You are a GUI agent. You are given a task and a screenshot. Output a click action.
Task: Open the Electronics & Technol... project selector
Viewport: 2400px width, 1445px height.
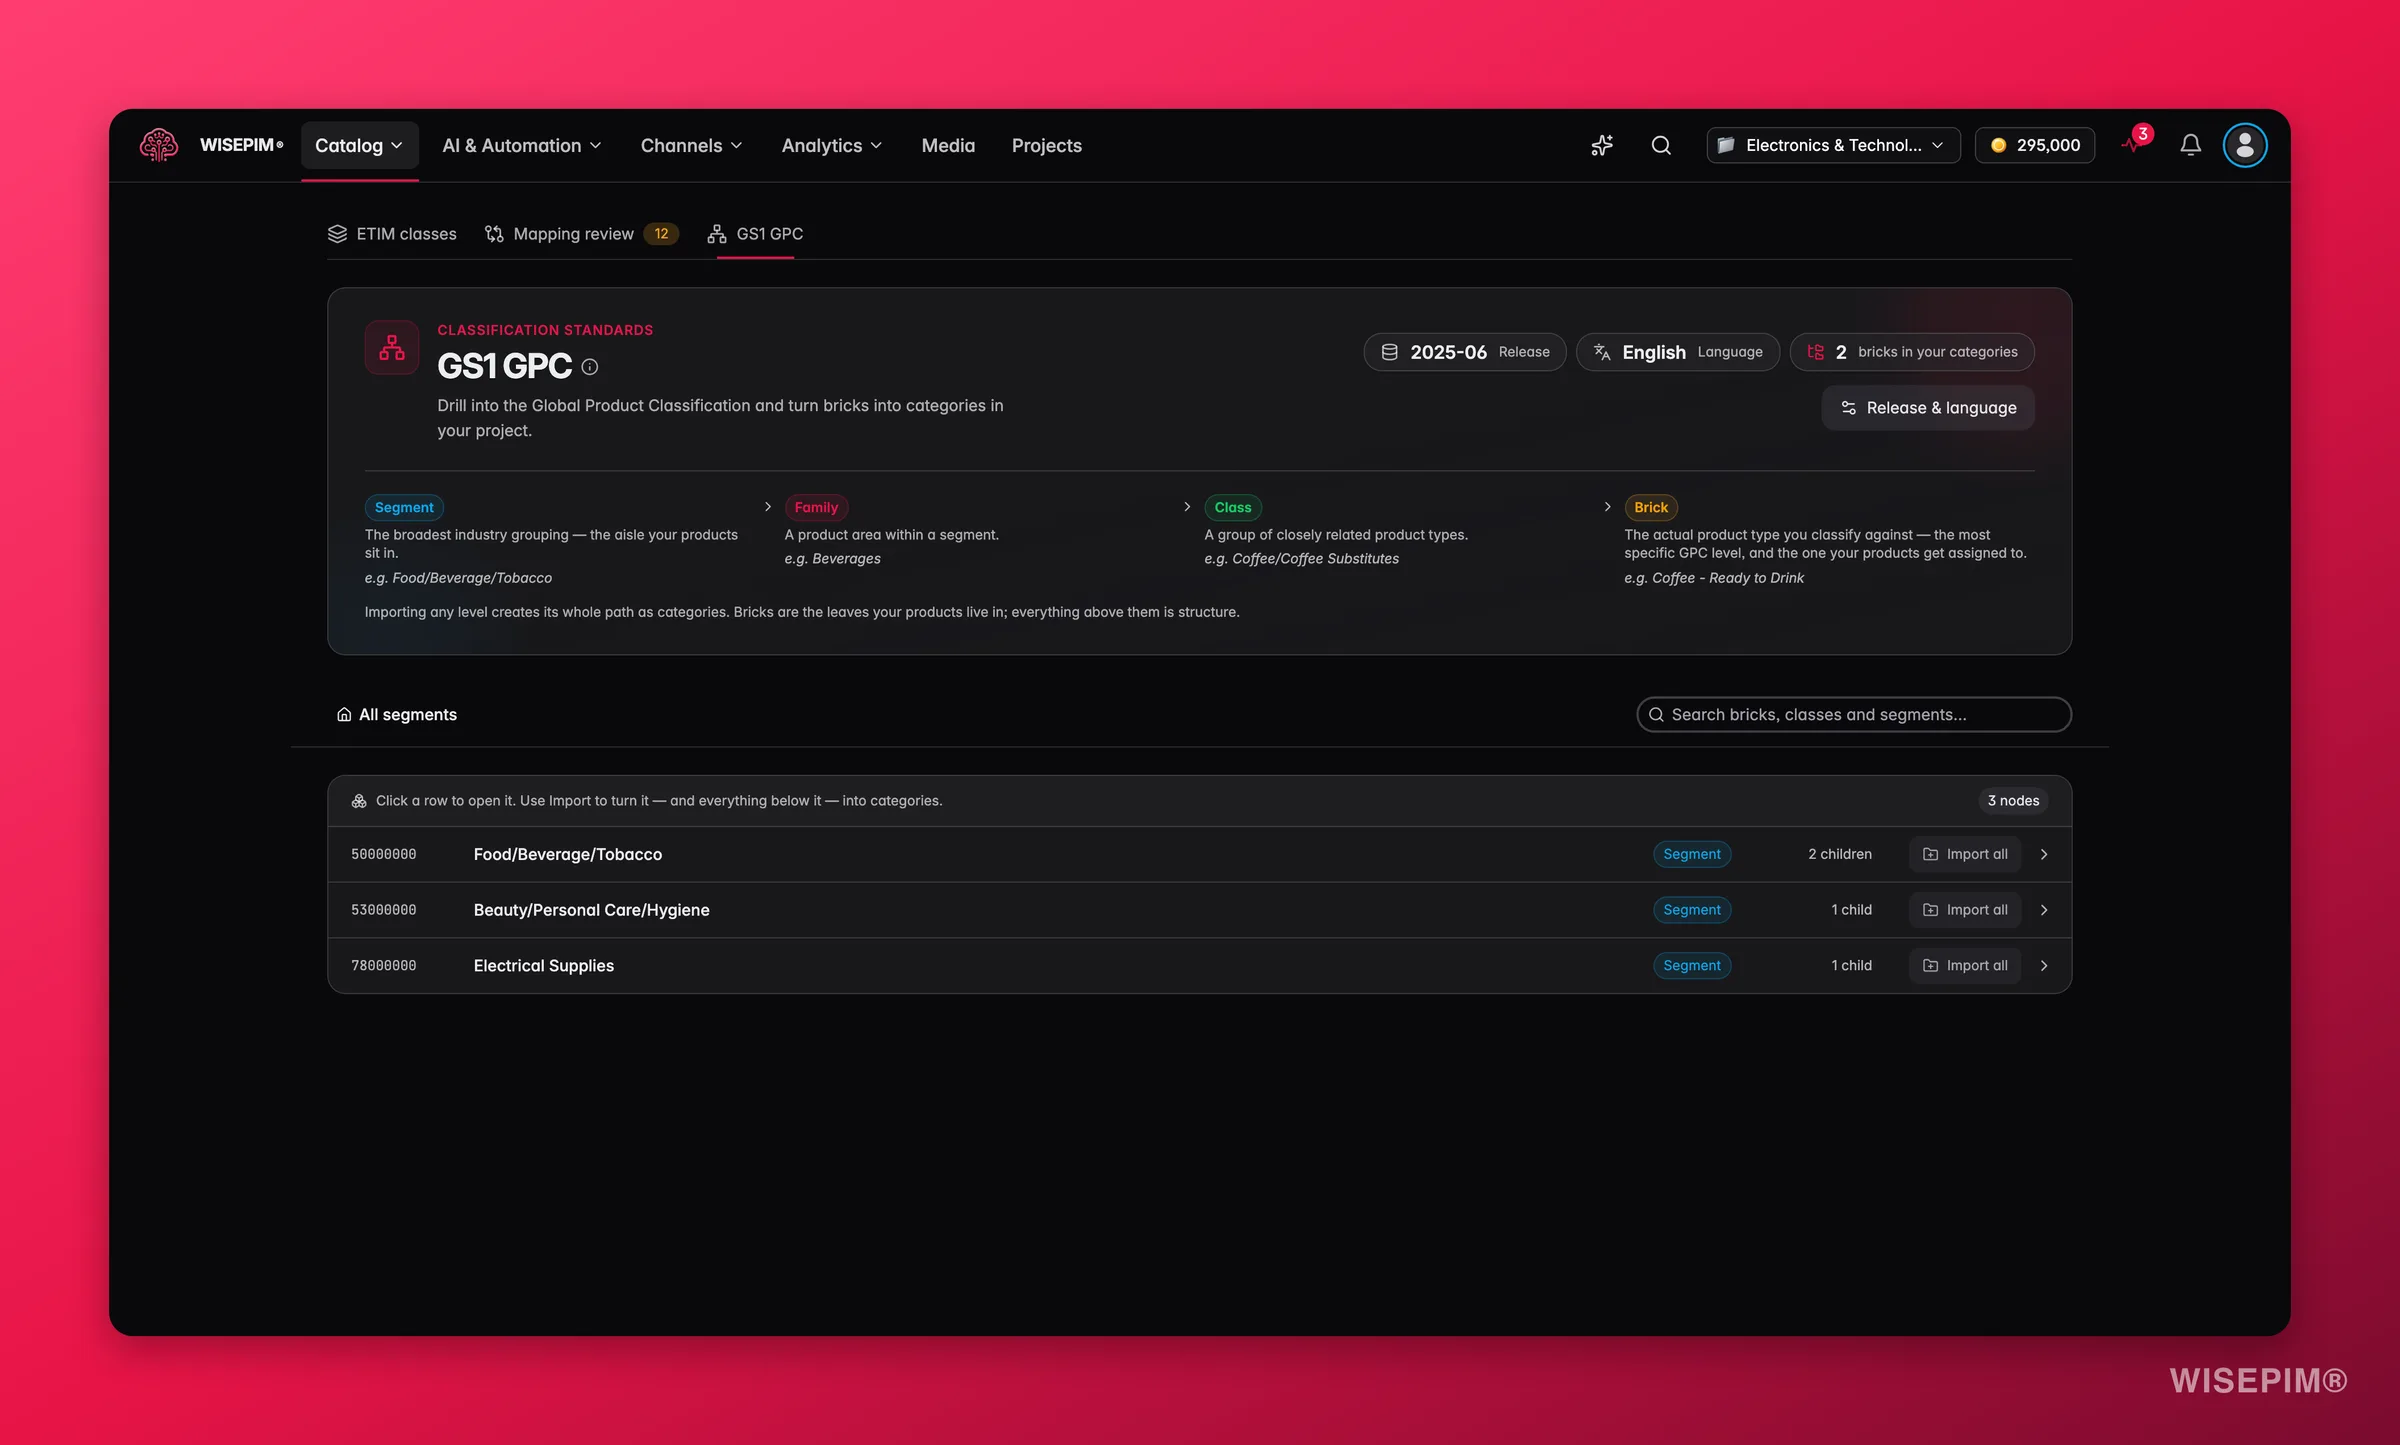pos(1833,145)
